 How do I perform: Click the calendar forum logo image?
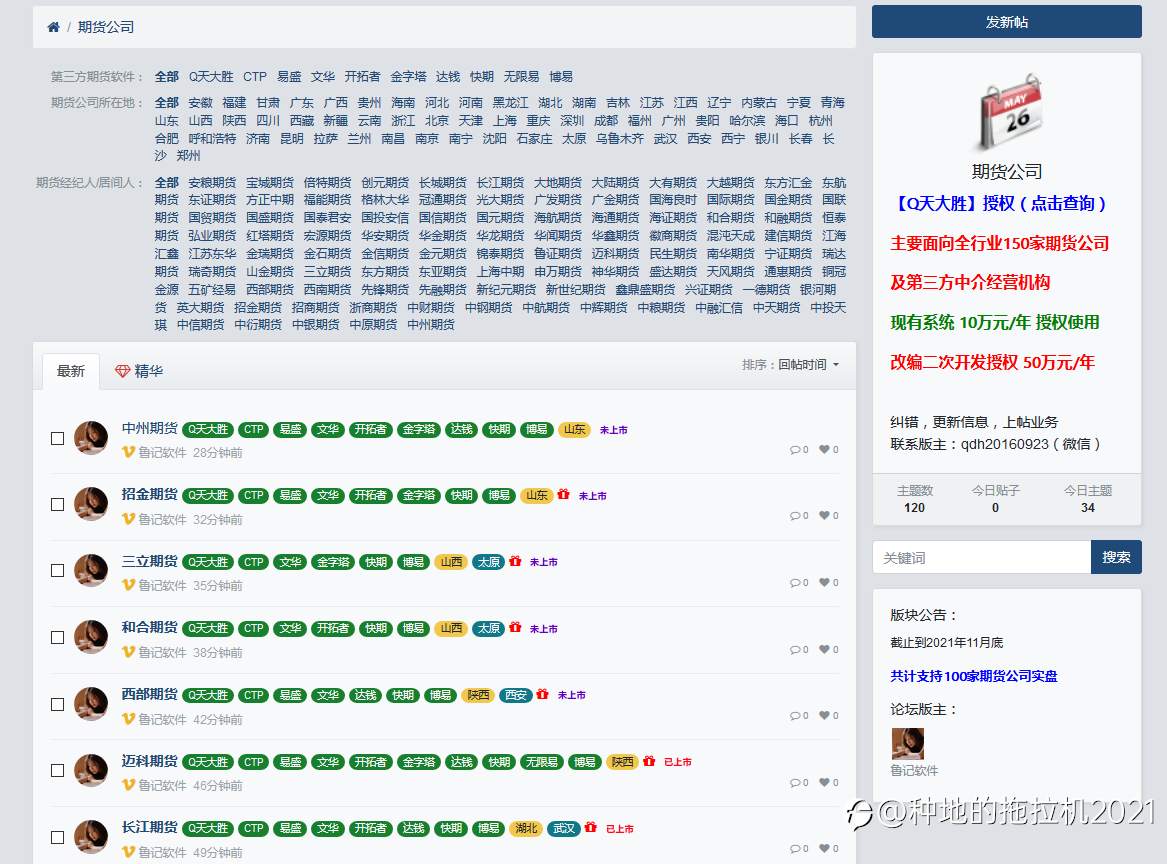[x=1008, y=112]
